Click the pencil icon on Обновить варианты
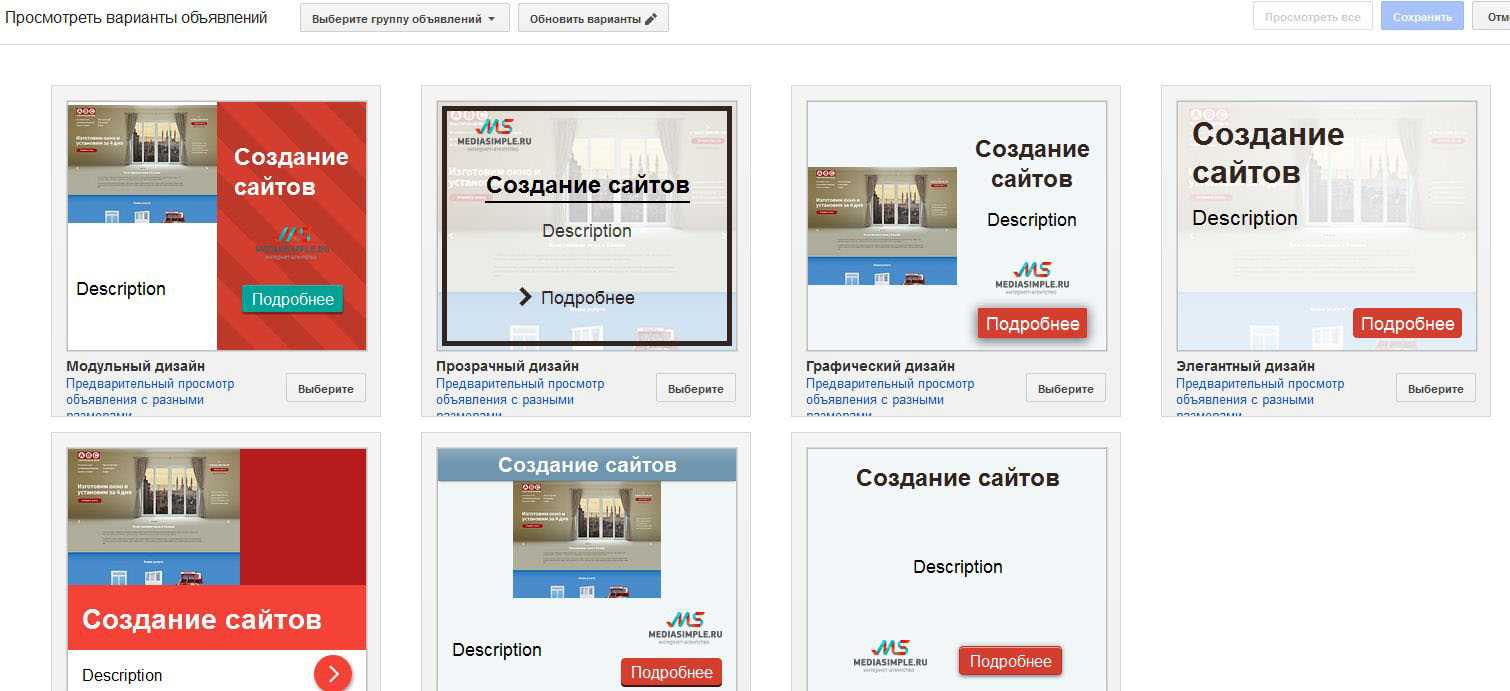 click(651, 19)
